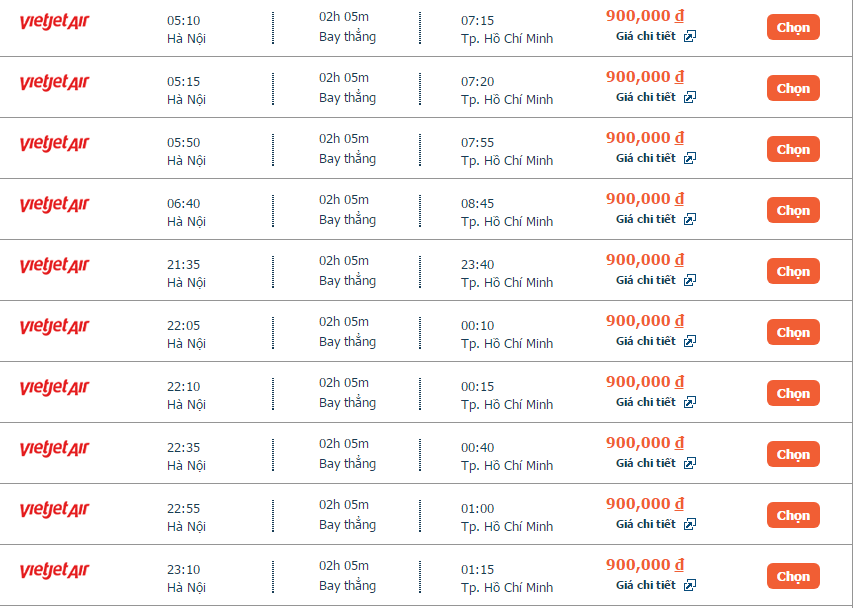This screenshot has height=608, width=853.
Task: Open Giá chi tiết for 22:35 flight
Action: pyautogui.click(x=646, y=463)
